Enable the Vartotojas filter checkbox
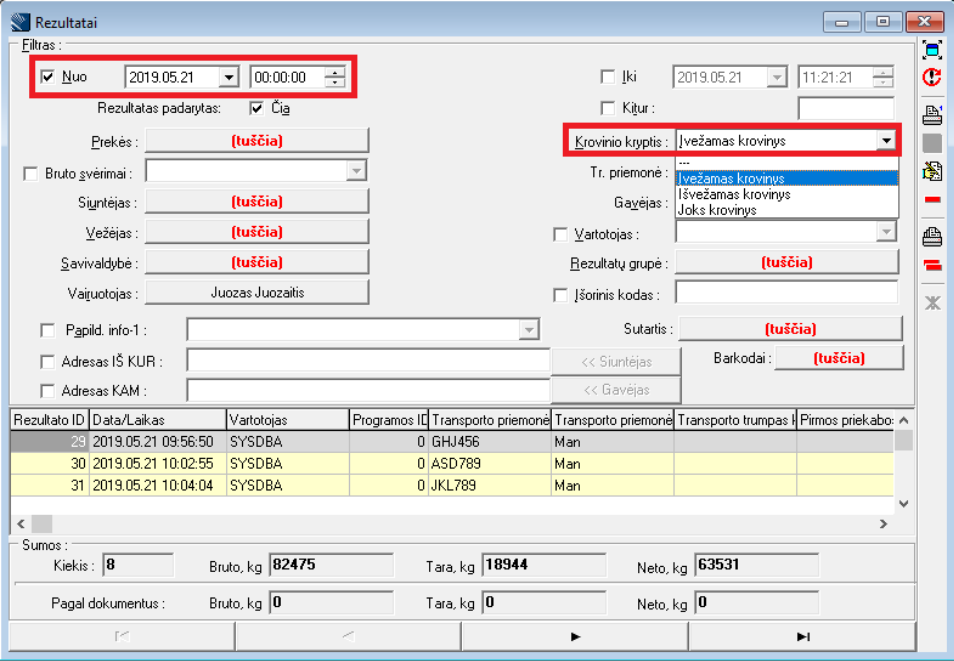The height and width of the screenshot is (661, 954). click(561, 235)
